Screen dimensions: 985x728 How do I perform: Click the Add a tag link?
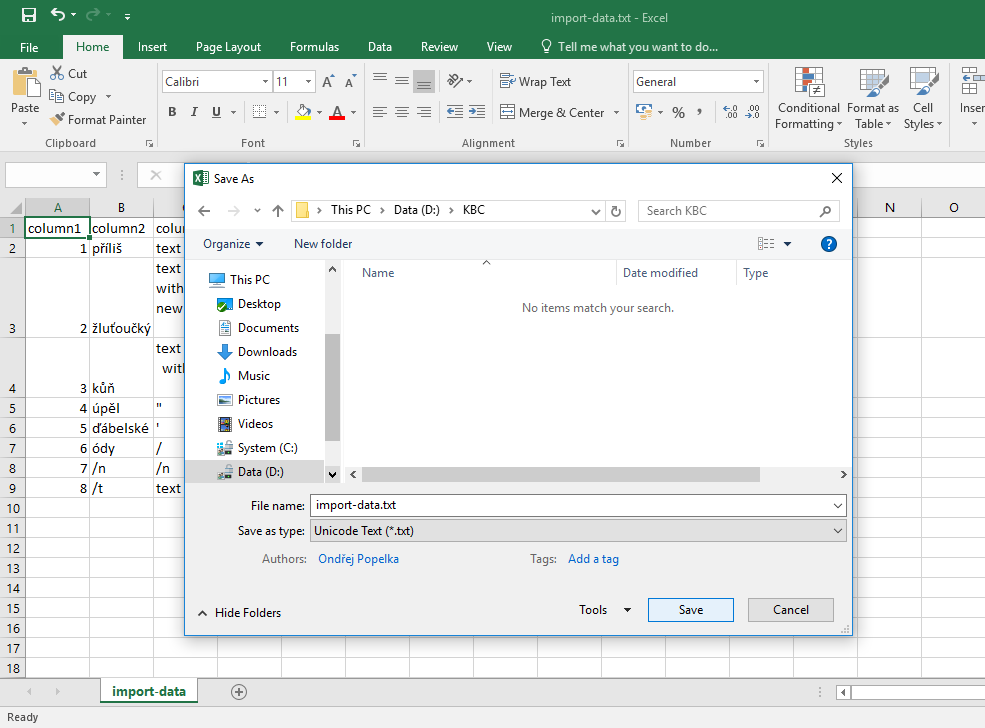coord(593,559)
